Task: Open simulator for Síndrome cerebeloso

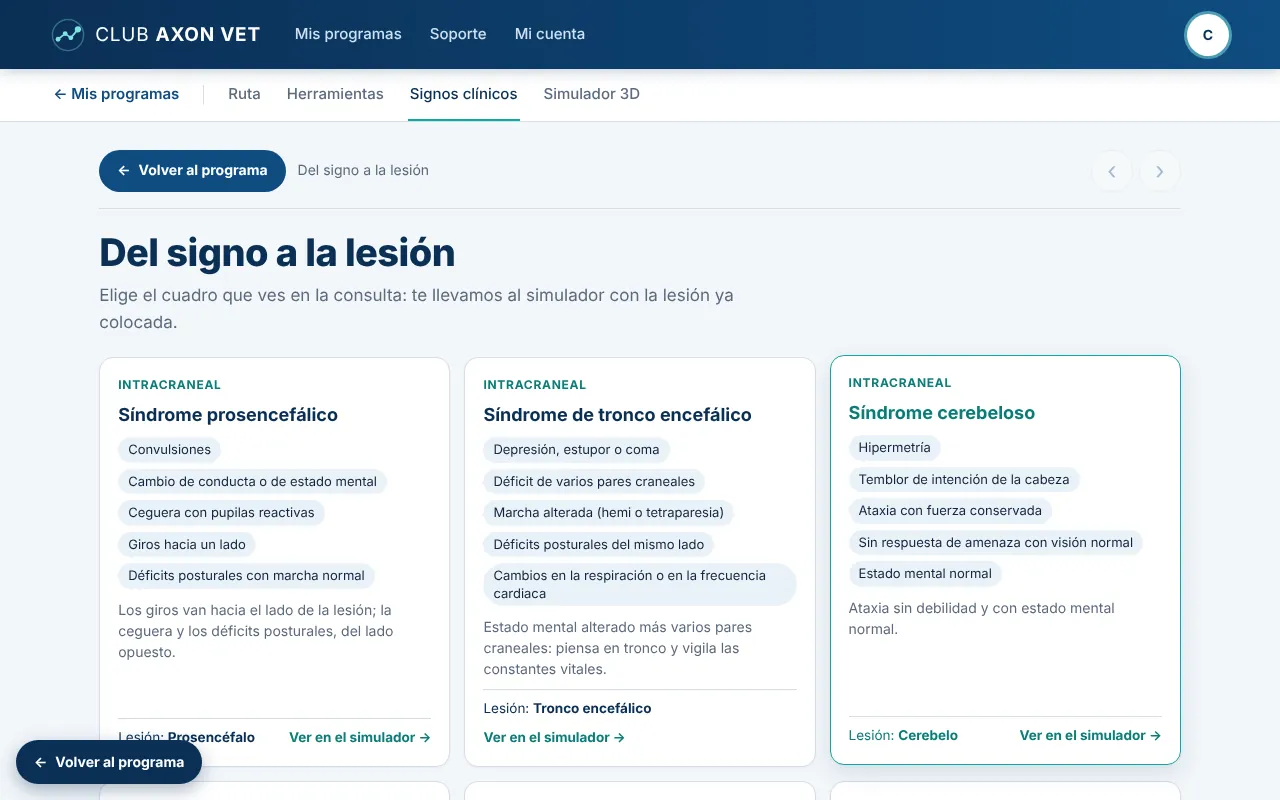Action: (1090, 735)
